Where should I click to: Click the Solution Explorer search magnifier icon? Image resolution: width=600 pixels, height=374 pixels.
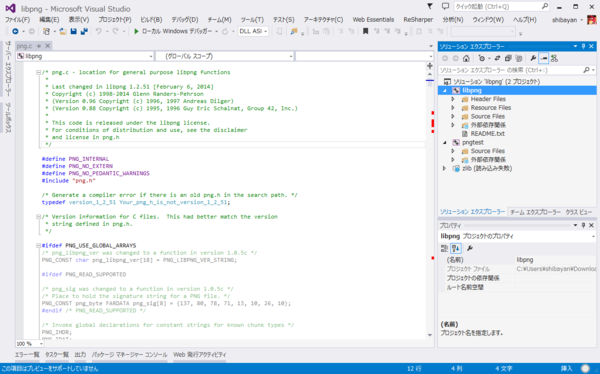point(586,70)
